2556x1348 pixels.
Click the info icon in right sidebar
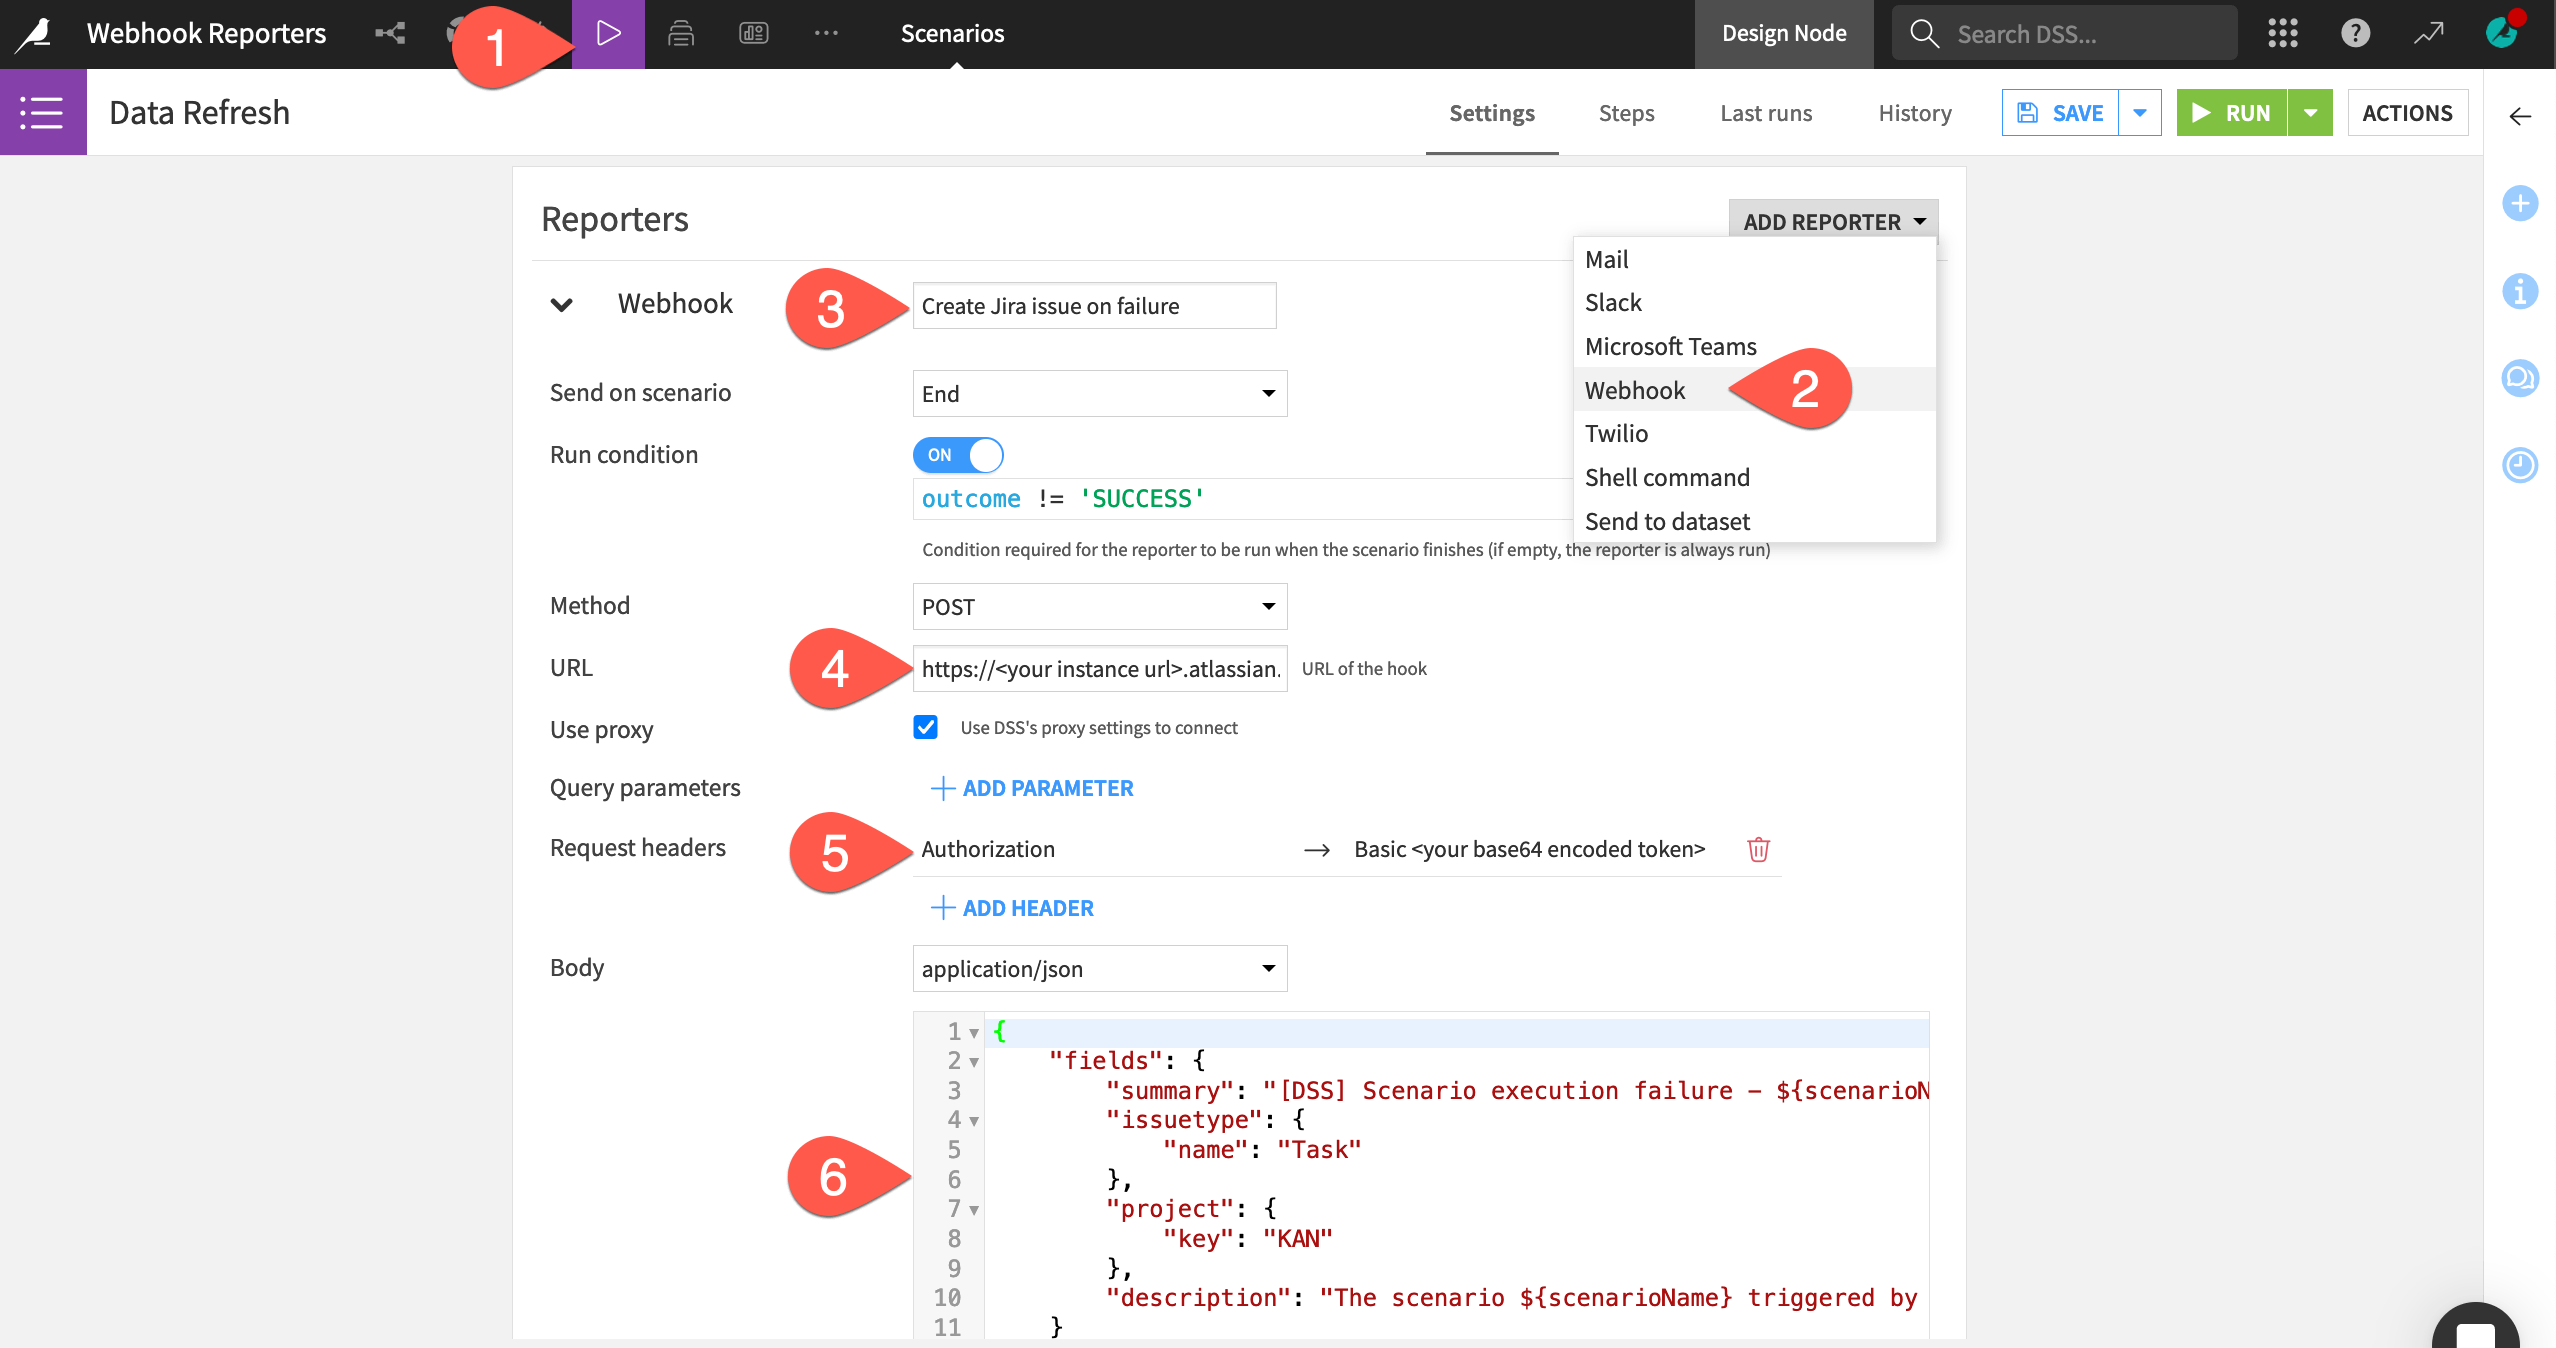(x=2521, y=291)
